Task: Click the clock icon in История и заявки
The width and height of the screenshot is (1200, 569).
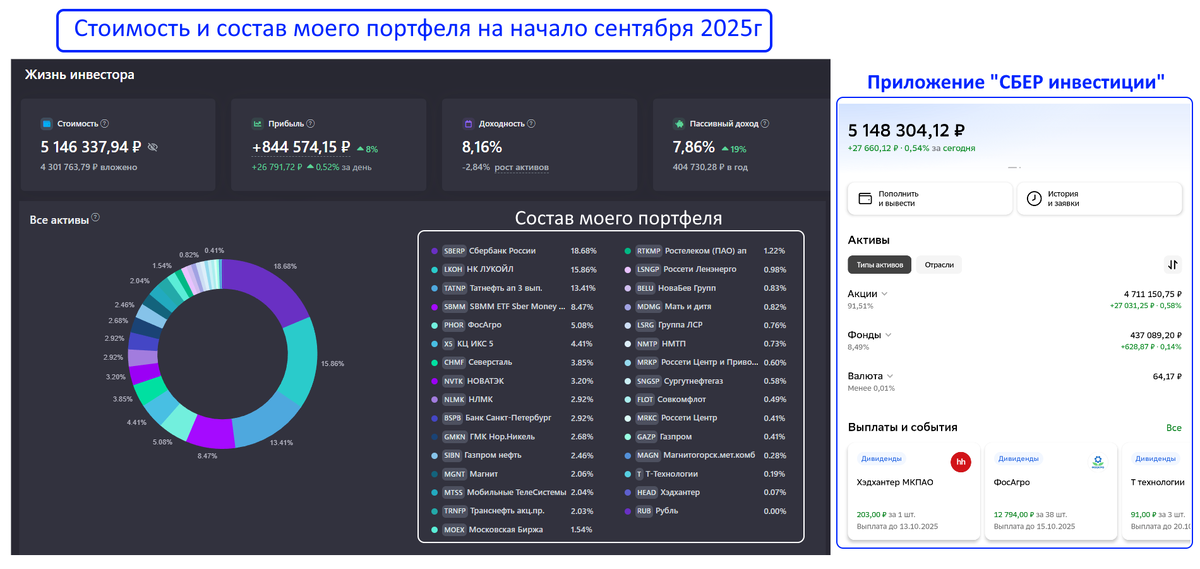Action: pyautogui.click(x=1034, y=198)
